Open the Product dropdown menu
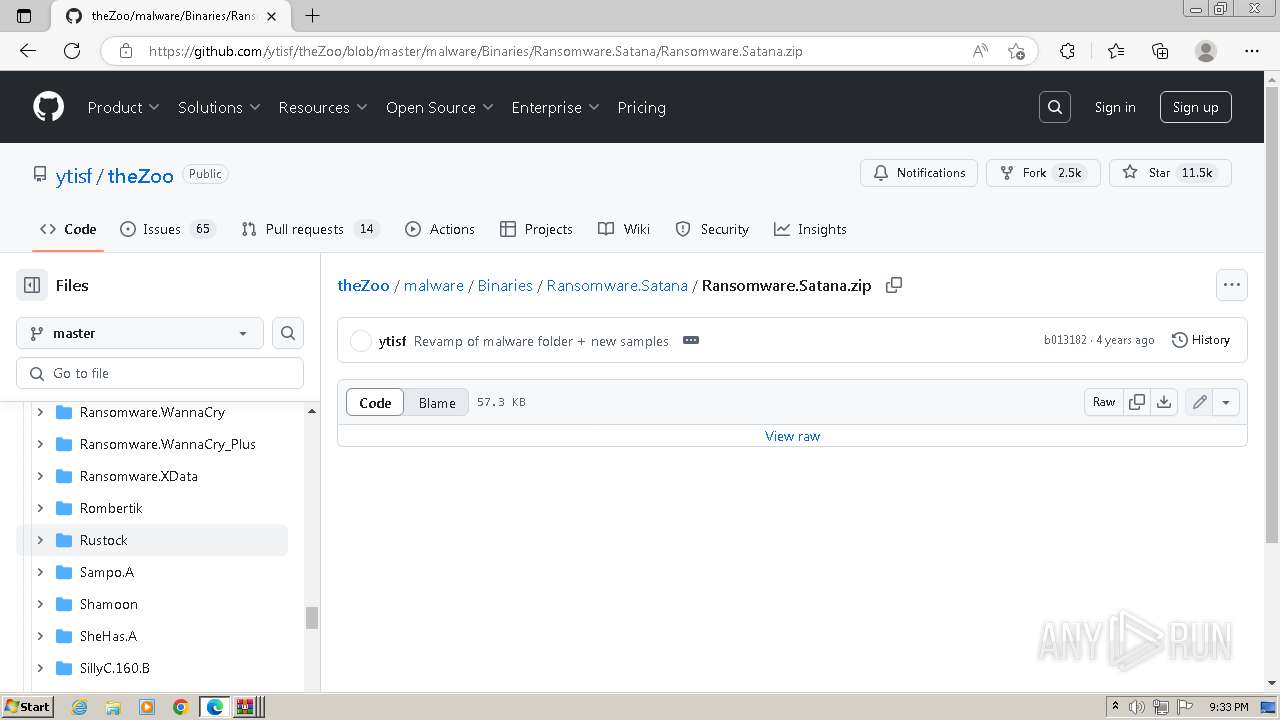This screenshot has height=720, width=1280. click(124, 107)
